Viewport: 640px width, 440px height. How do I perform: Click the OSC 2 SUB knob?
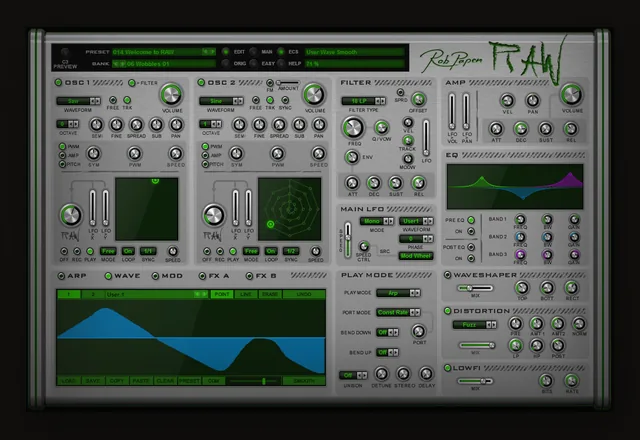pos(299,124)
